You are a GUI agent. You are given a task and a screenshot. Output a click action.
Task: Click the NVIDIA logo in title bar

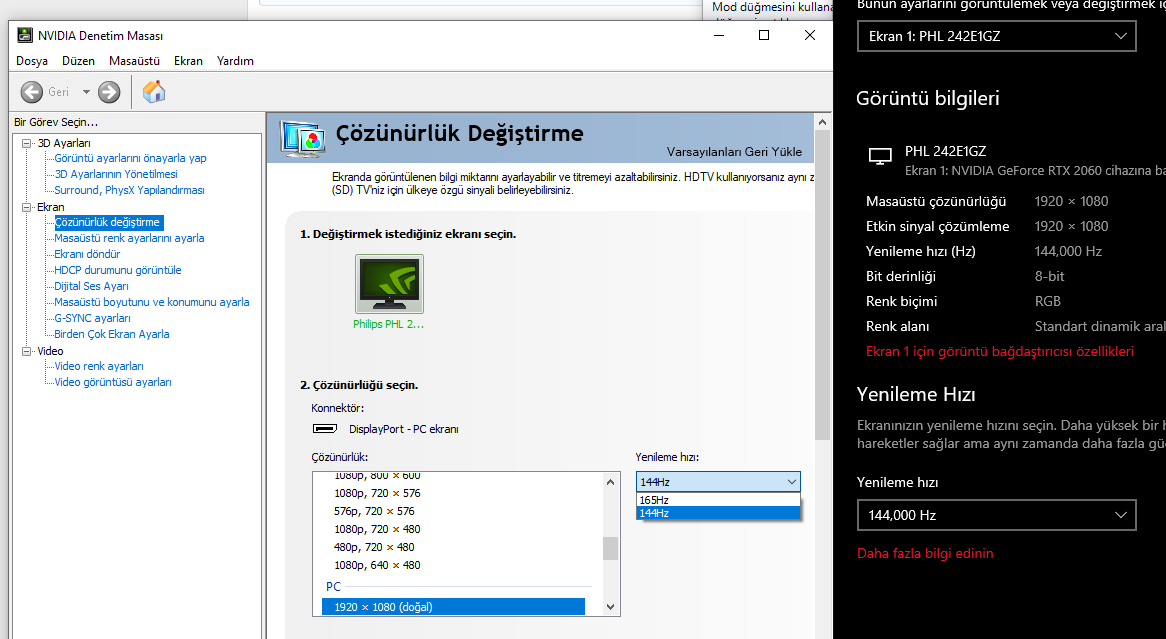click(x=25, y=35)
